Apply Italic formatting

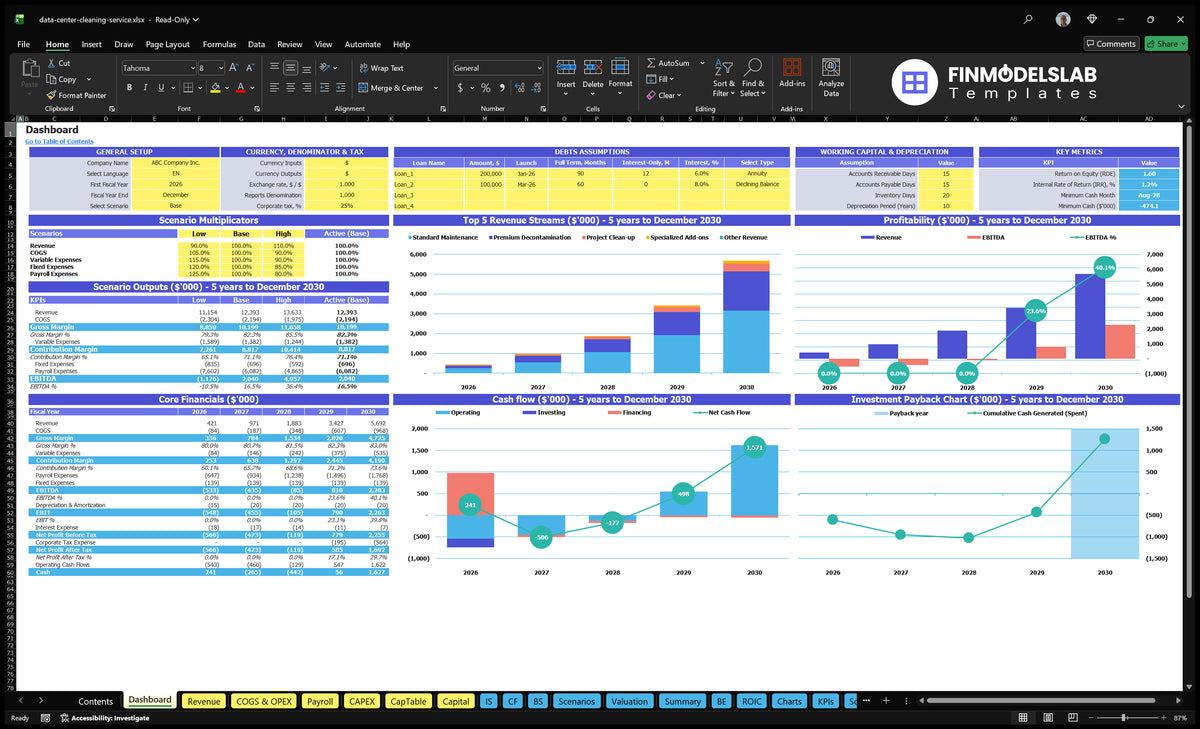click(x=145, y=88)
